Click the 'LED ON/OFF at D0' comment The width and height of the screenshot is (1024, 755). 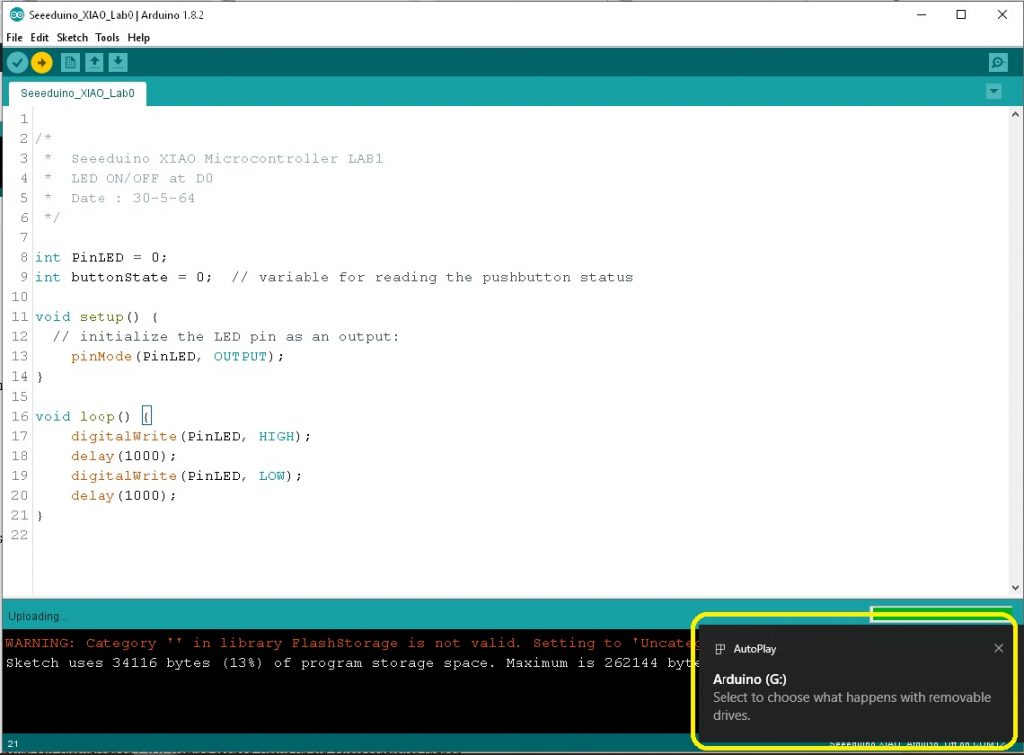point(142,178)
